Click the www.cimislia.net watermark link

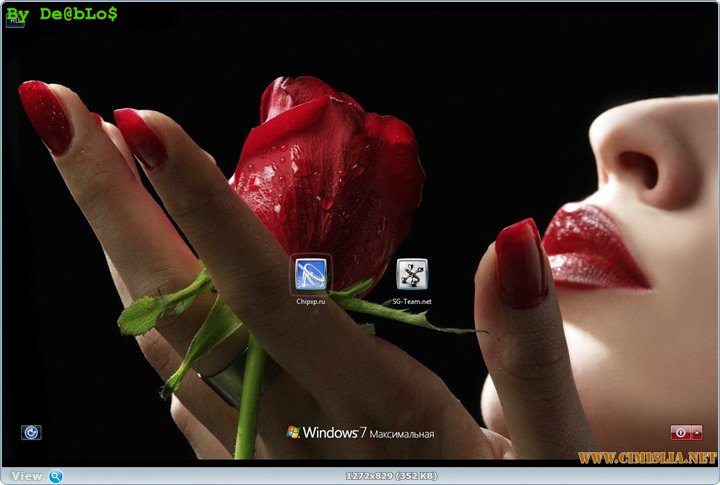(647, 458)
